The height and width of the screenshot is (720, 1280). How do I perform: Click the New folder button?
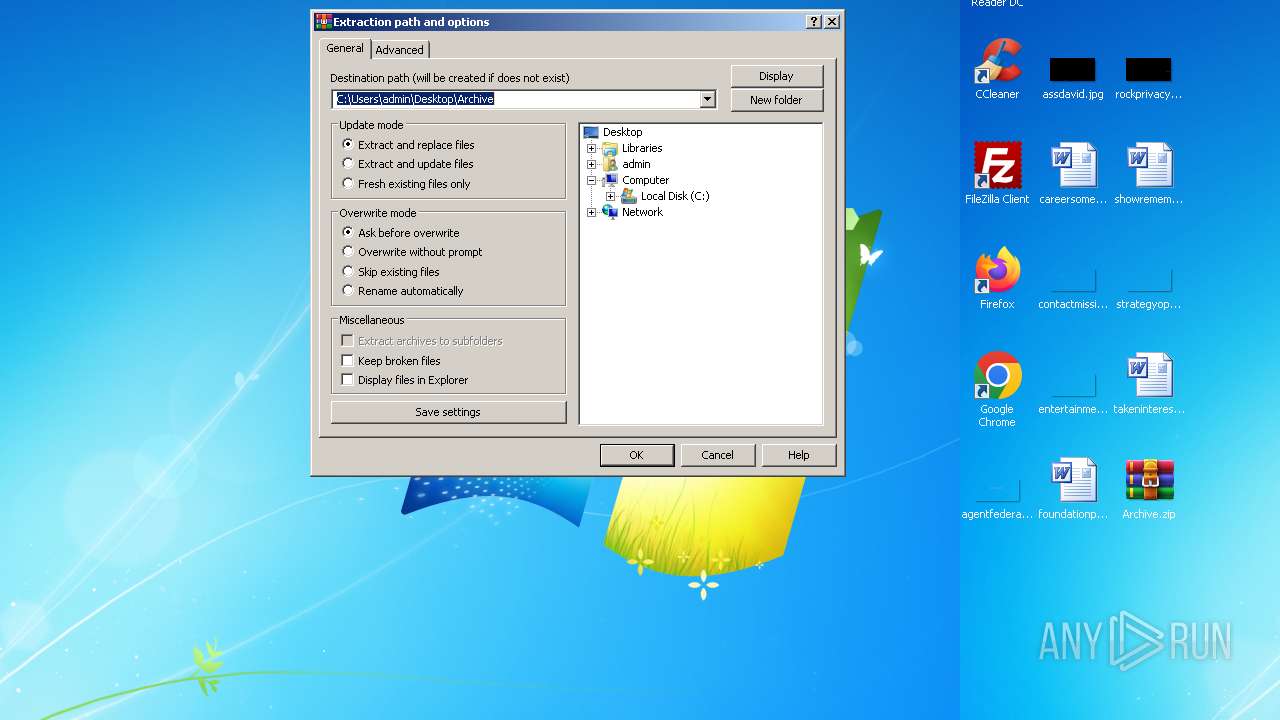(777, 100)
